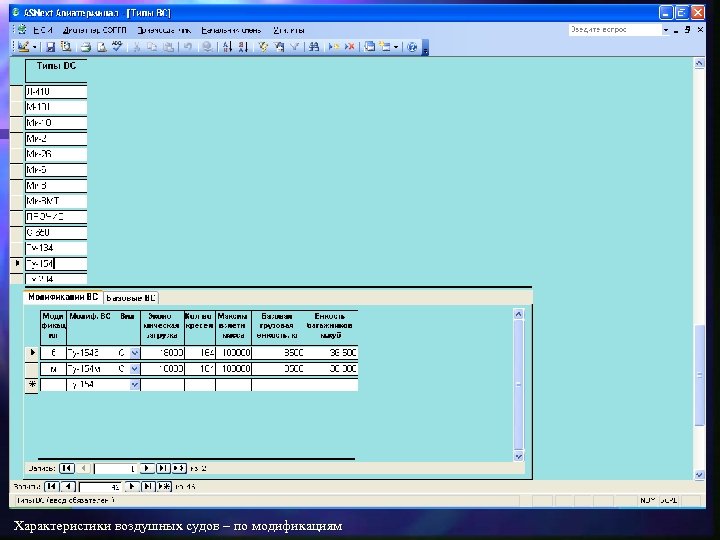Click the 164 seats cell
Image resolution: width=720 pixels, height=540 pixels.
(200, 353)
